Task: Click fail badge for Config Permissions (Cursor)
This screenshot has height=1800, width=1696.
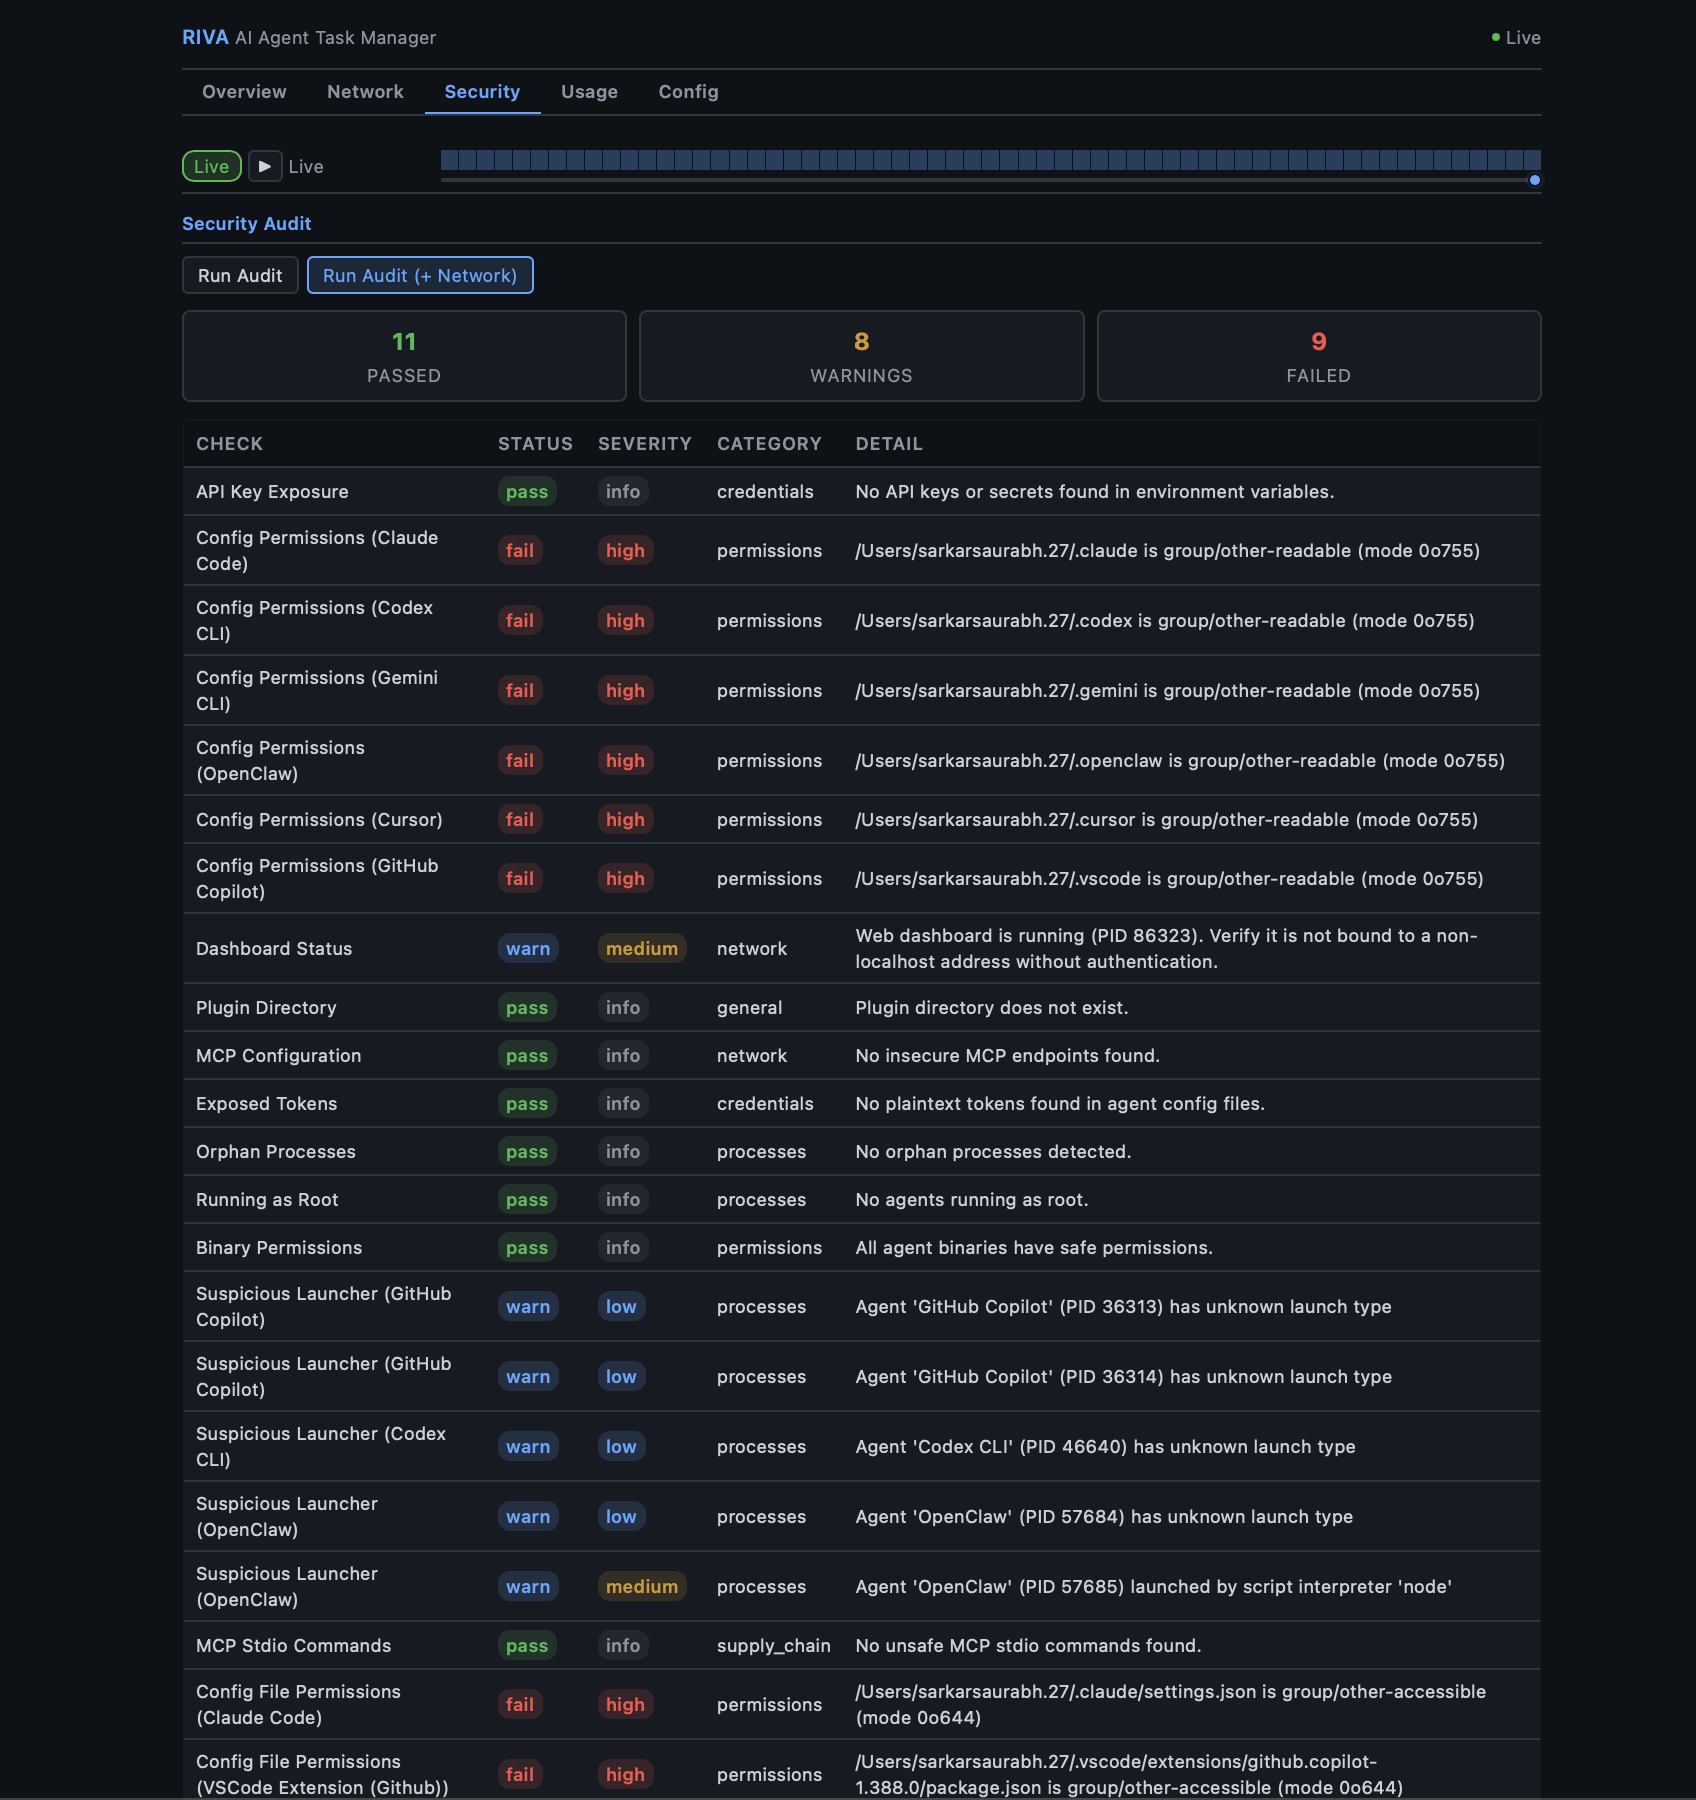Action: tap(520, 820)
